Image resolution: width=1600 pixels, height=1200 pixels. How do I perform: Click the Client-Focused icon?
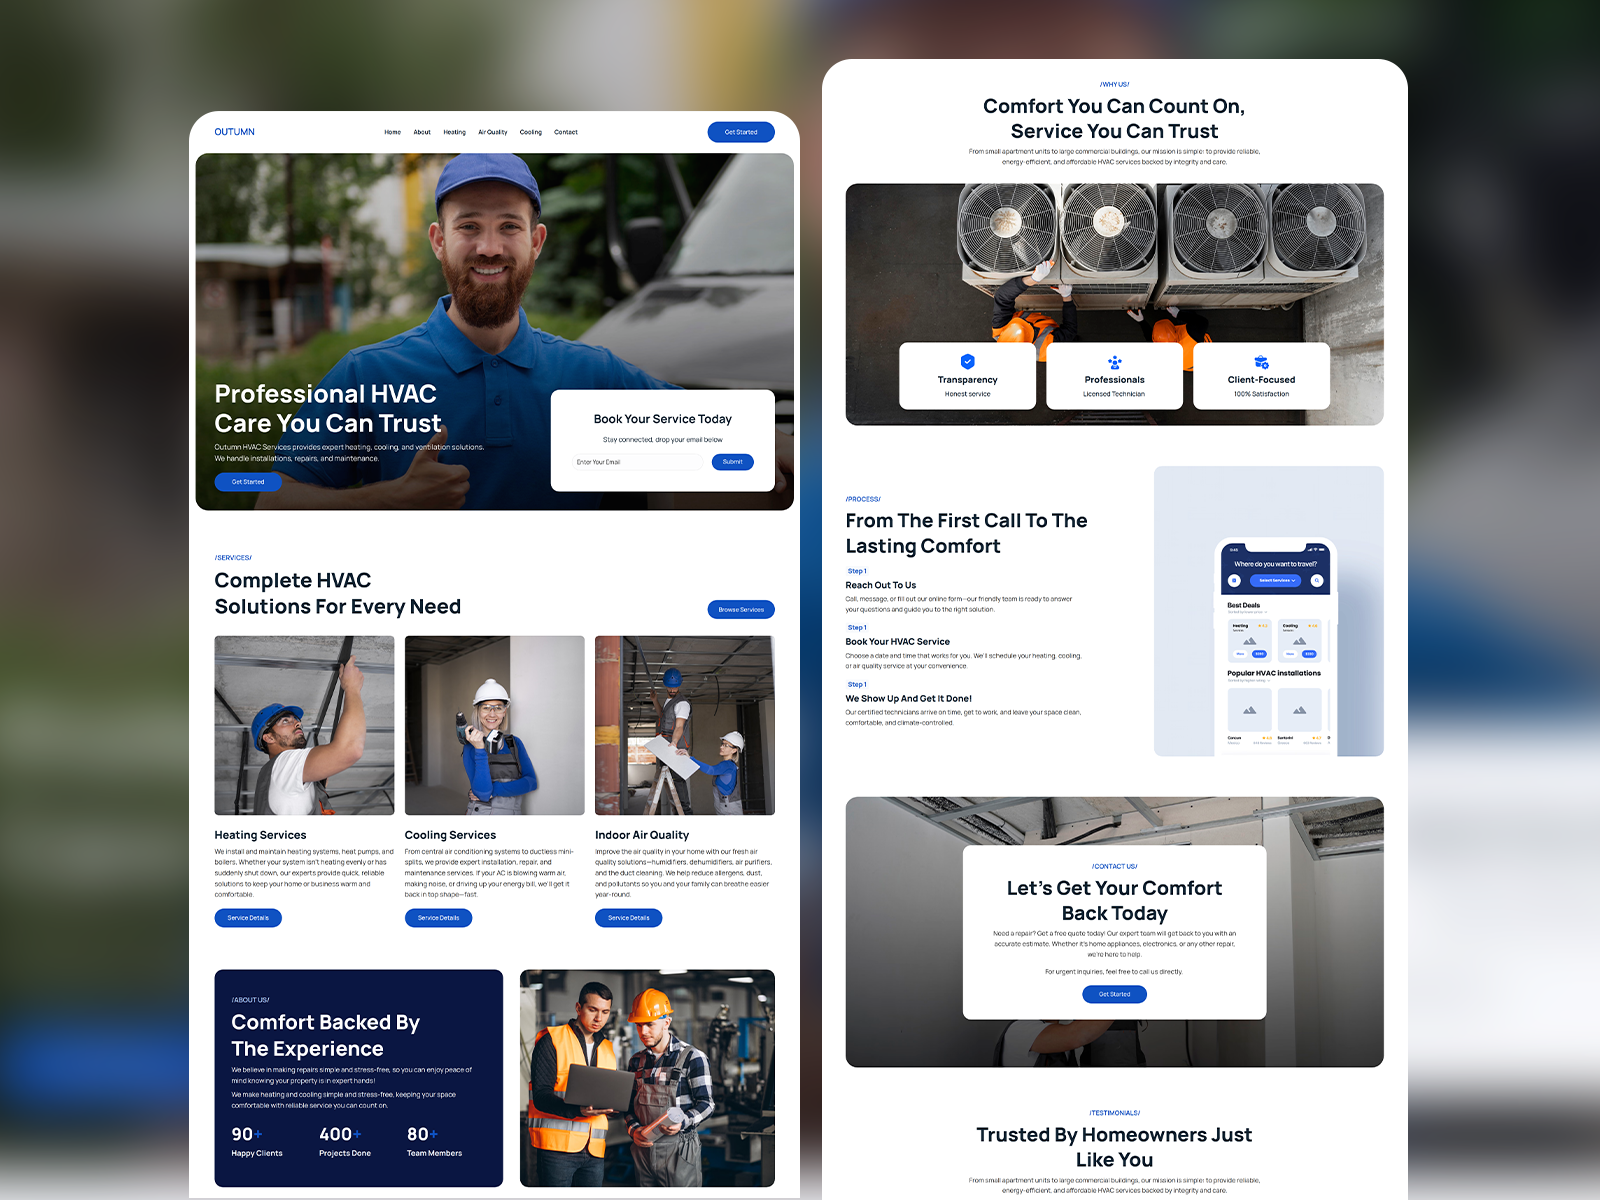(1261, 362)
